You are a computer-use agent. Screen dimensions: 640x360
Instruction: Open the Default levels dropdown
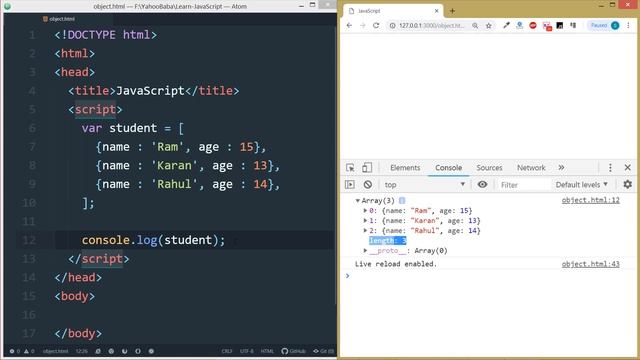point(582,184)
